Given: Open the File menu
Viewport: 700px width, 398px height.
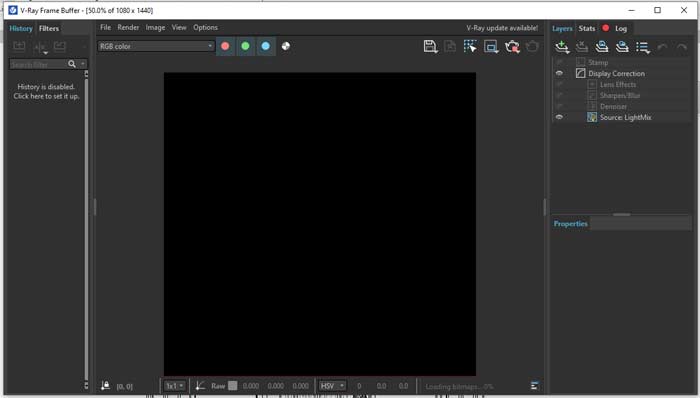Looking at the screenshot, I should pyautogui.click(x=105, y=27).
